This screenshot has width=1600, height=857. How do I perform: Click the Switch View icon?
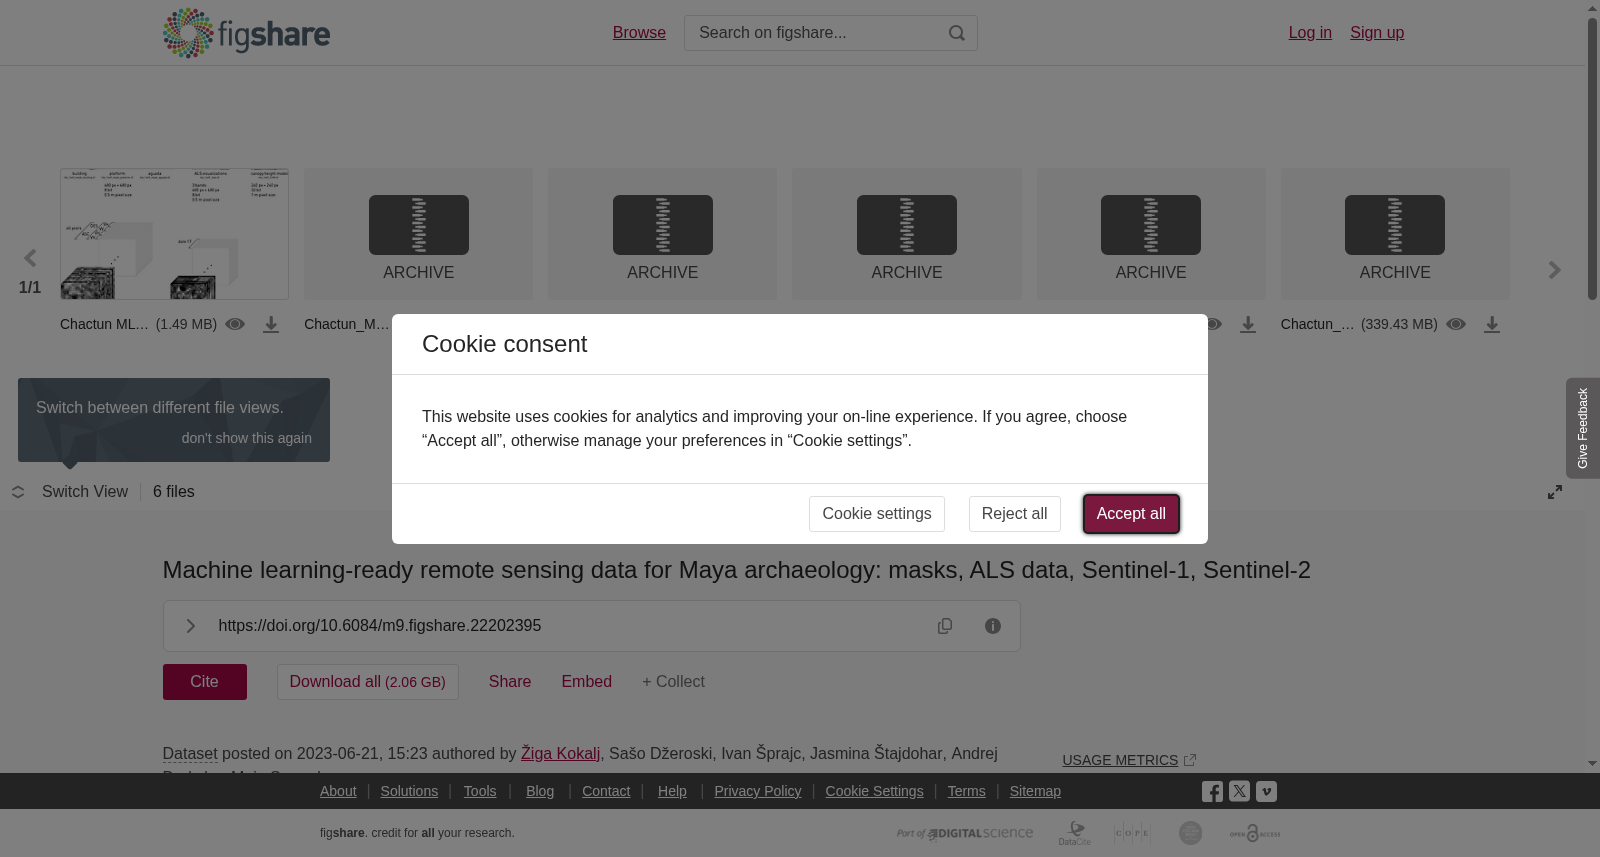pyautogui.click(x=18, y=492)
